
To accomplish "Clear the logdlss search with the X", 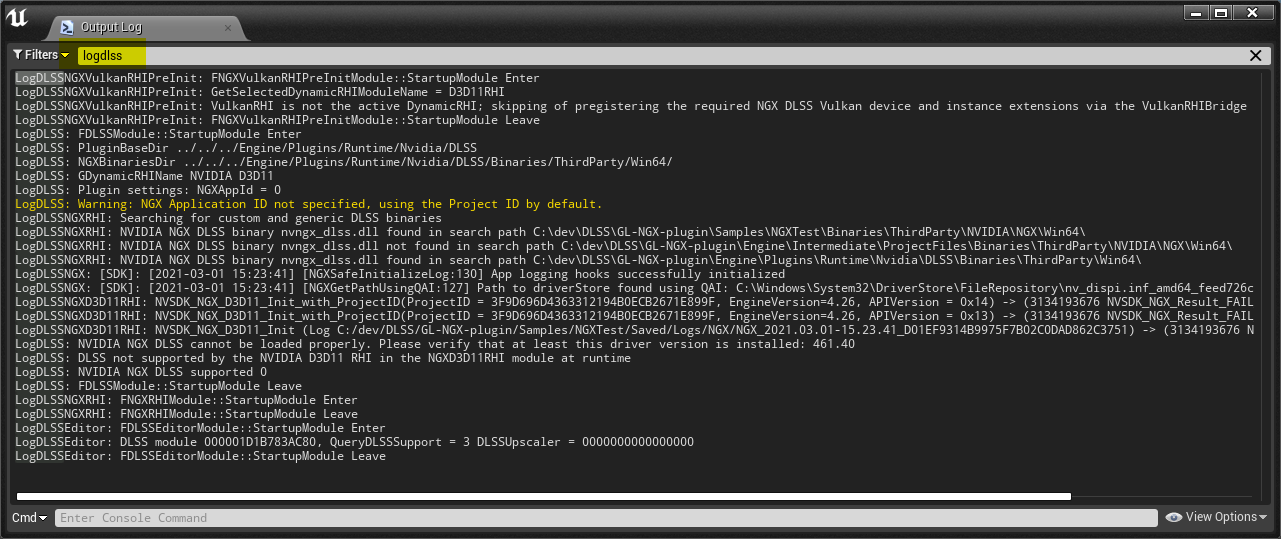I will [x=1256, y=56].
